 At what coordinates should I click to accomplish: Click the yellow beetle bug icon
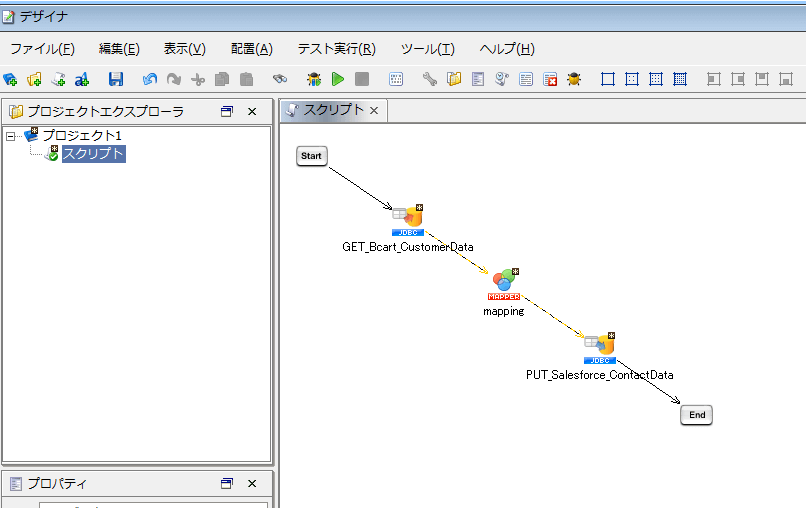pos(574,79)
